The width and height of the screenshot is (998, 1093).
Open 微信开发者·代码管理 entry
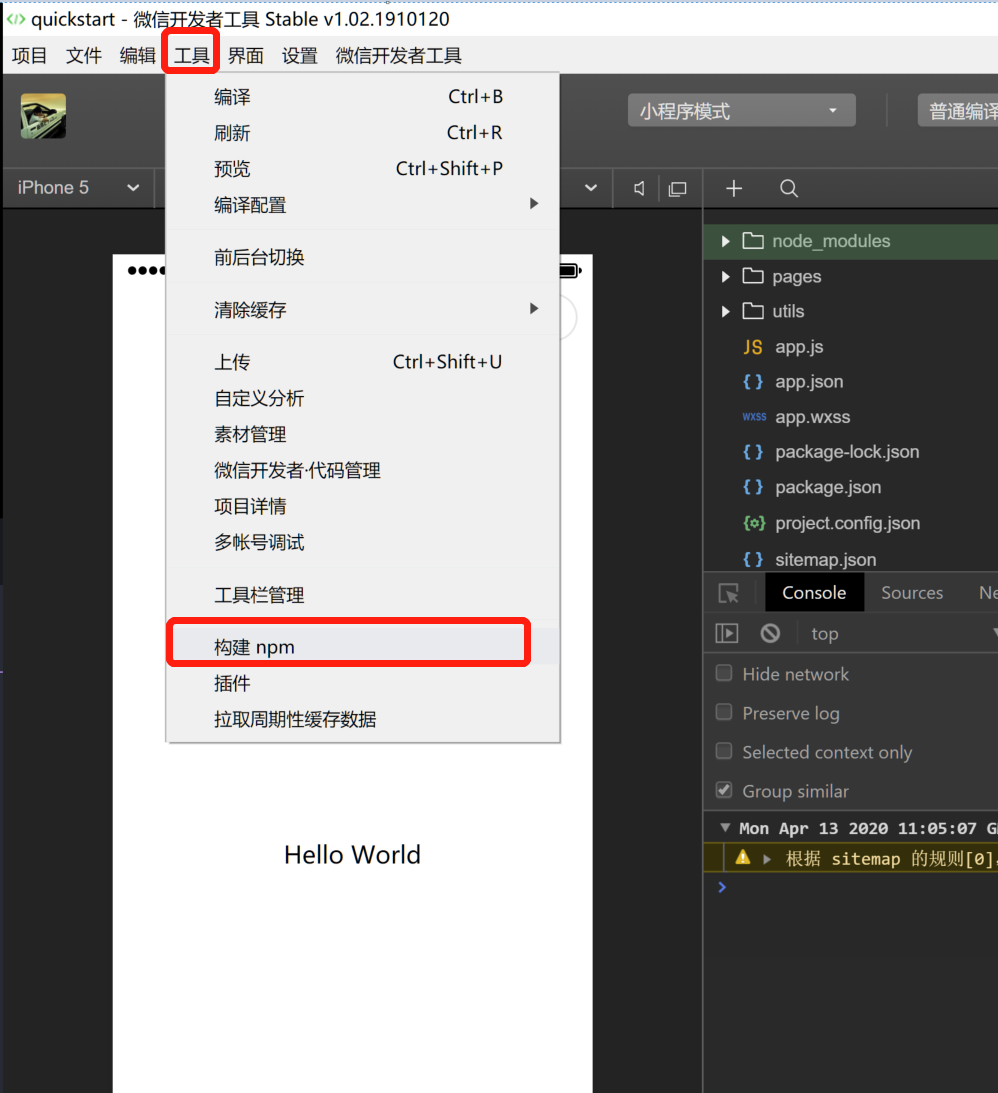pos(362,471)
